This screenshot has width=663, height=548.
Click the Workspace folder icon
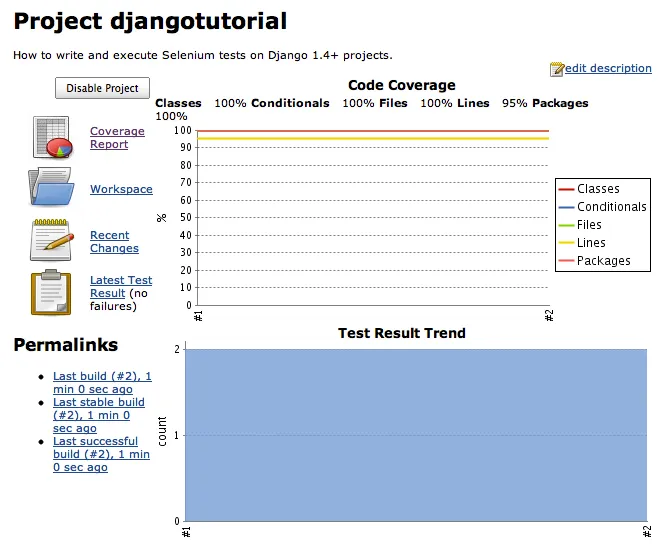point(51,186)
